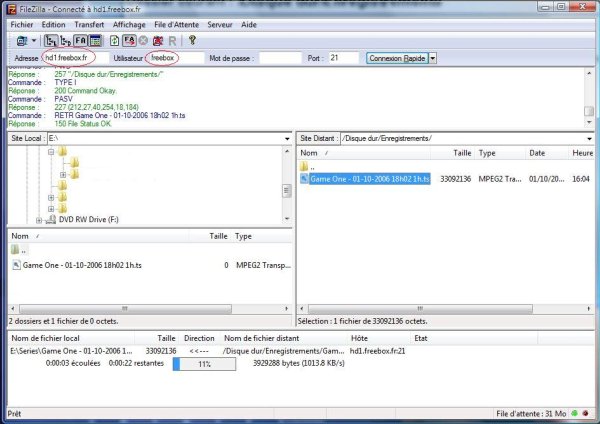The image size is (600, 424).
Task: Click the Connexion Rapide button
Action: coord(397,58)
